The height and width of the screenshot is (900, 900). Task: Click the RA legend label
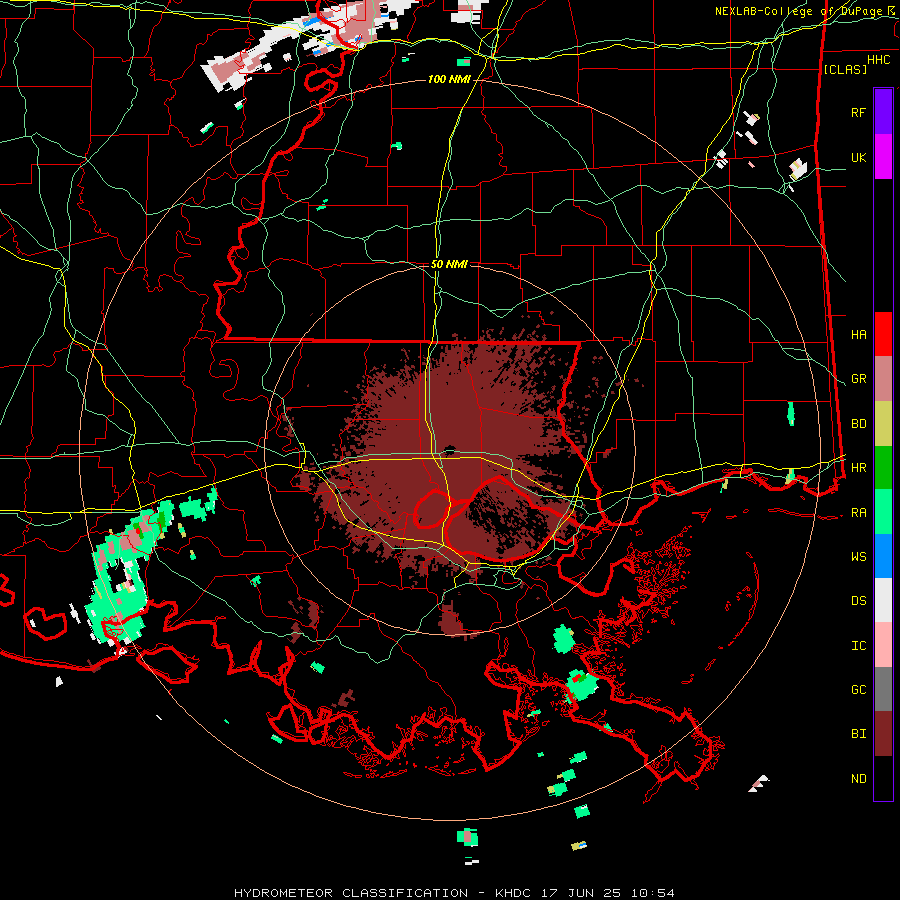click(859, 513)
